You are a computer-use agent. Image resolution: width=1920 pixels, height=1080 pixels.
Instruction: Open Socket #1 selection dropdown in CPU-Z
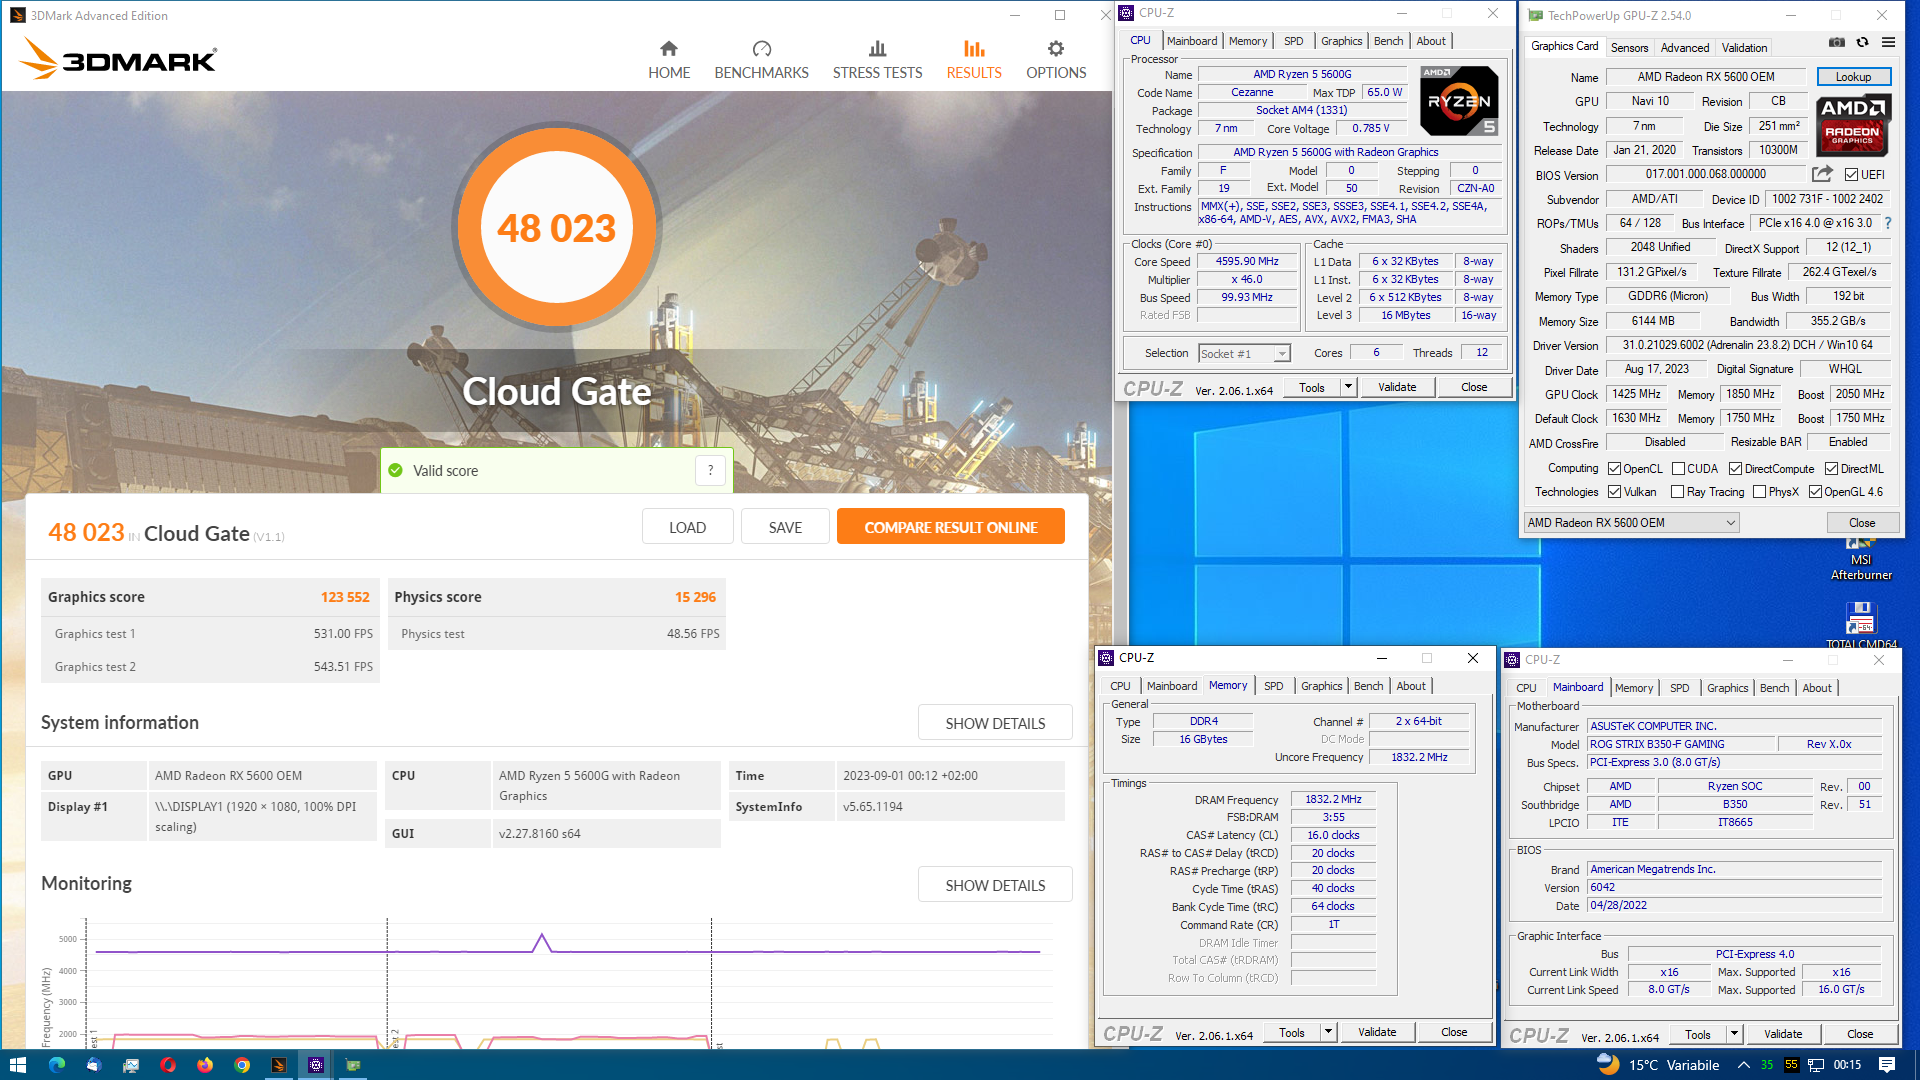tap(1245, 354)
